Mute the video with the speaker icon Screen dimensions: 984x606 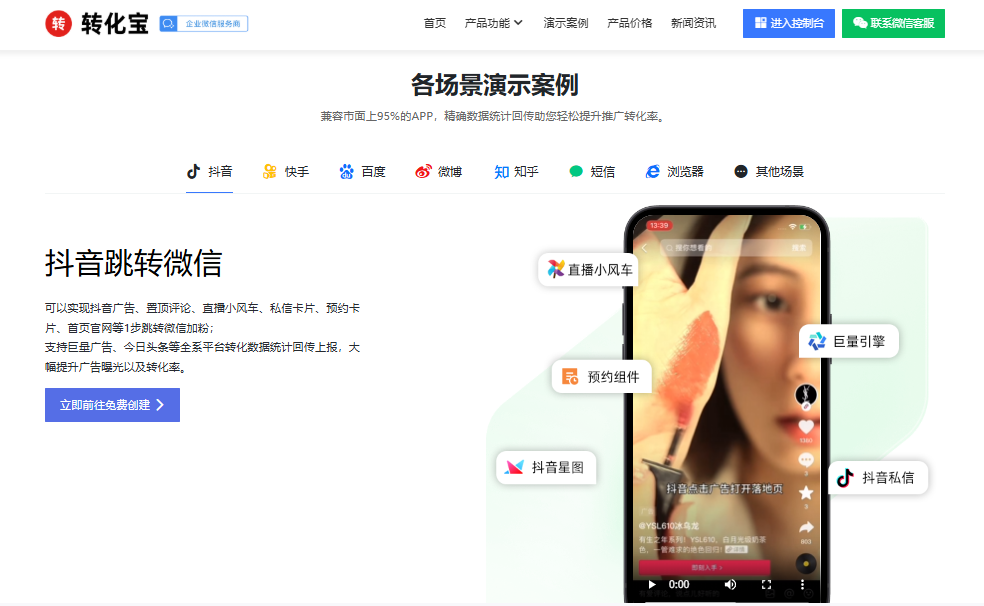pos(730,584)
